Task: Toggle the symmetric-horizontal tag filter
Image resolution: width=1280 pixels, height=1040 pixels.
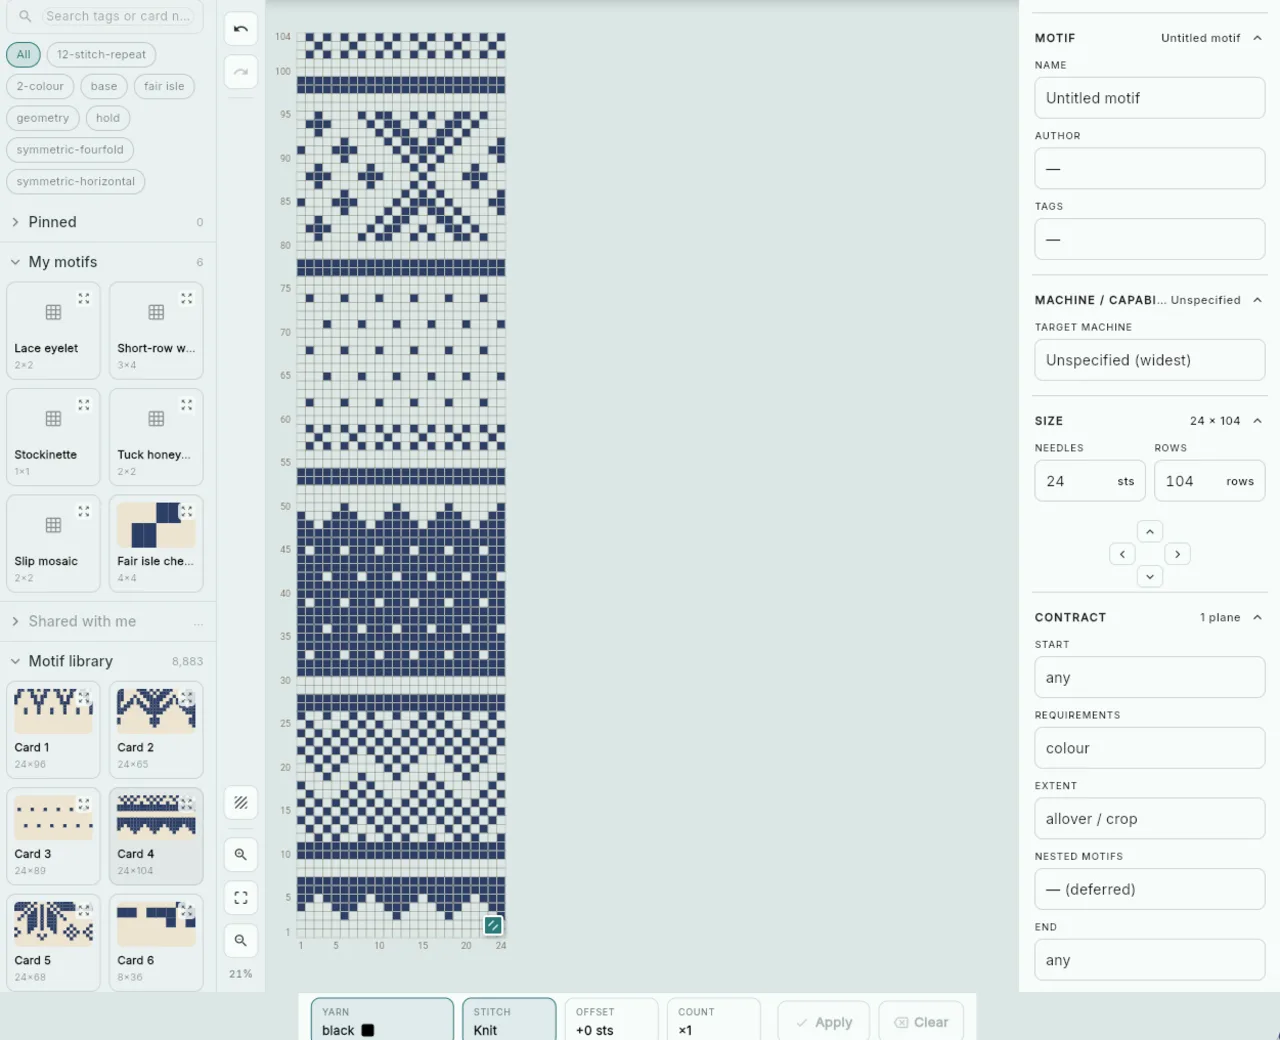Action: [76, 182]
